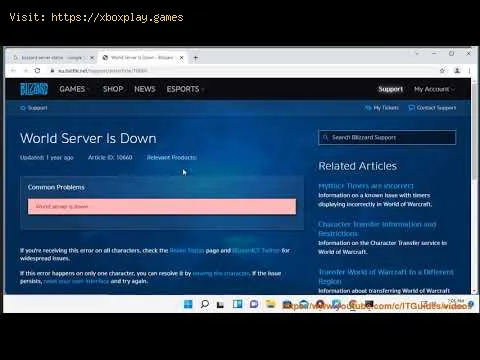Click the Relevant Products label
The image size is (480, 360).
(171, 157)
